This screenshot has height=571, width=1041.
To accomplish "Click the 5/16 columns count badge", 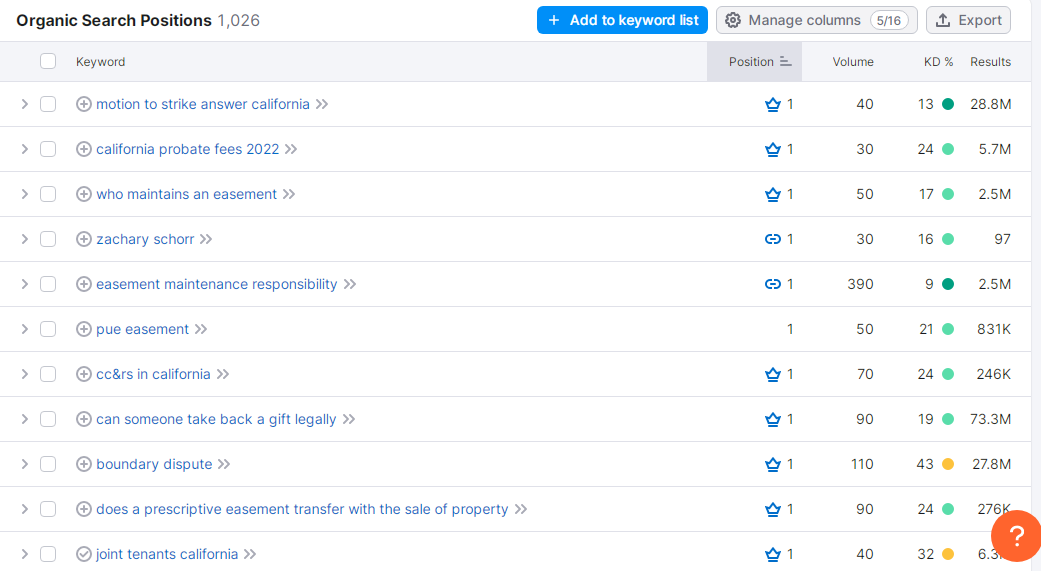I will point(889,21).
